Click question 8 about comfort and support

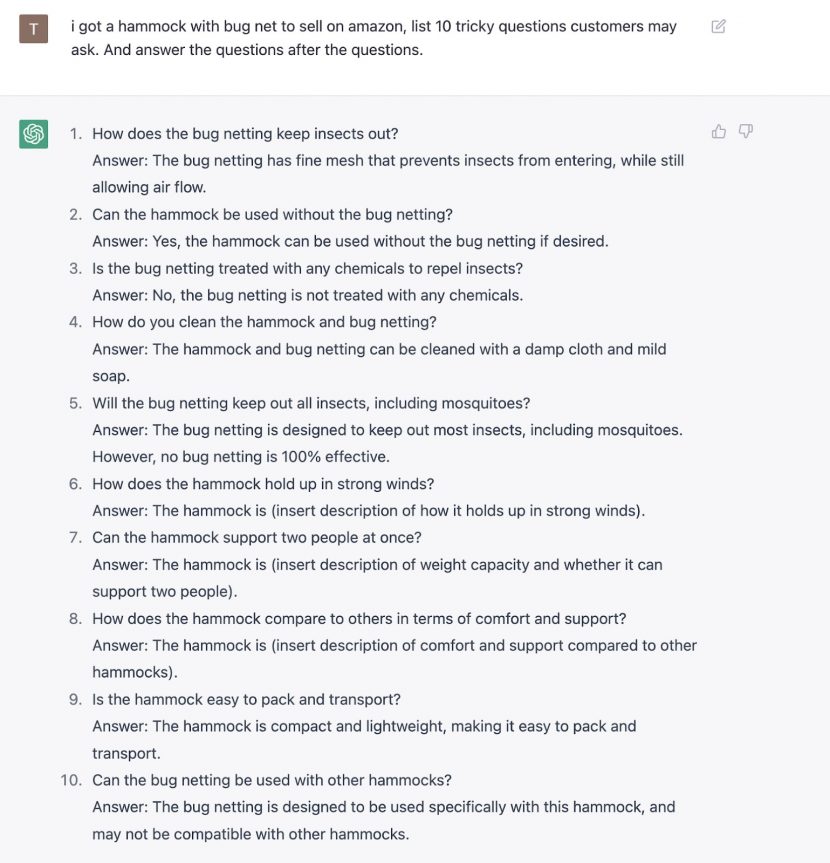coord(359,619)
